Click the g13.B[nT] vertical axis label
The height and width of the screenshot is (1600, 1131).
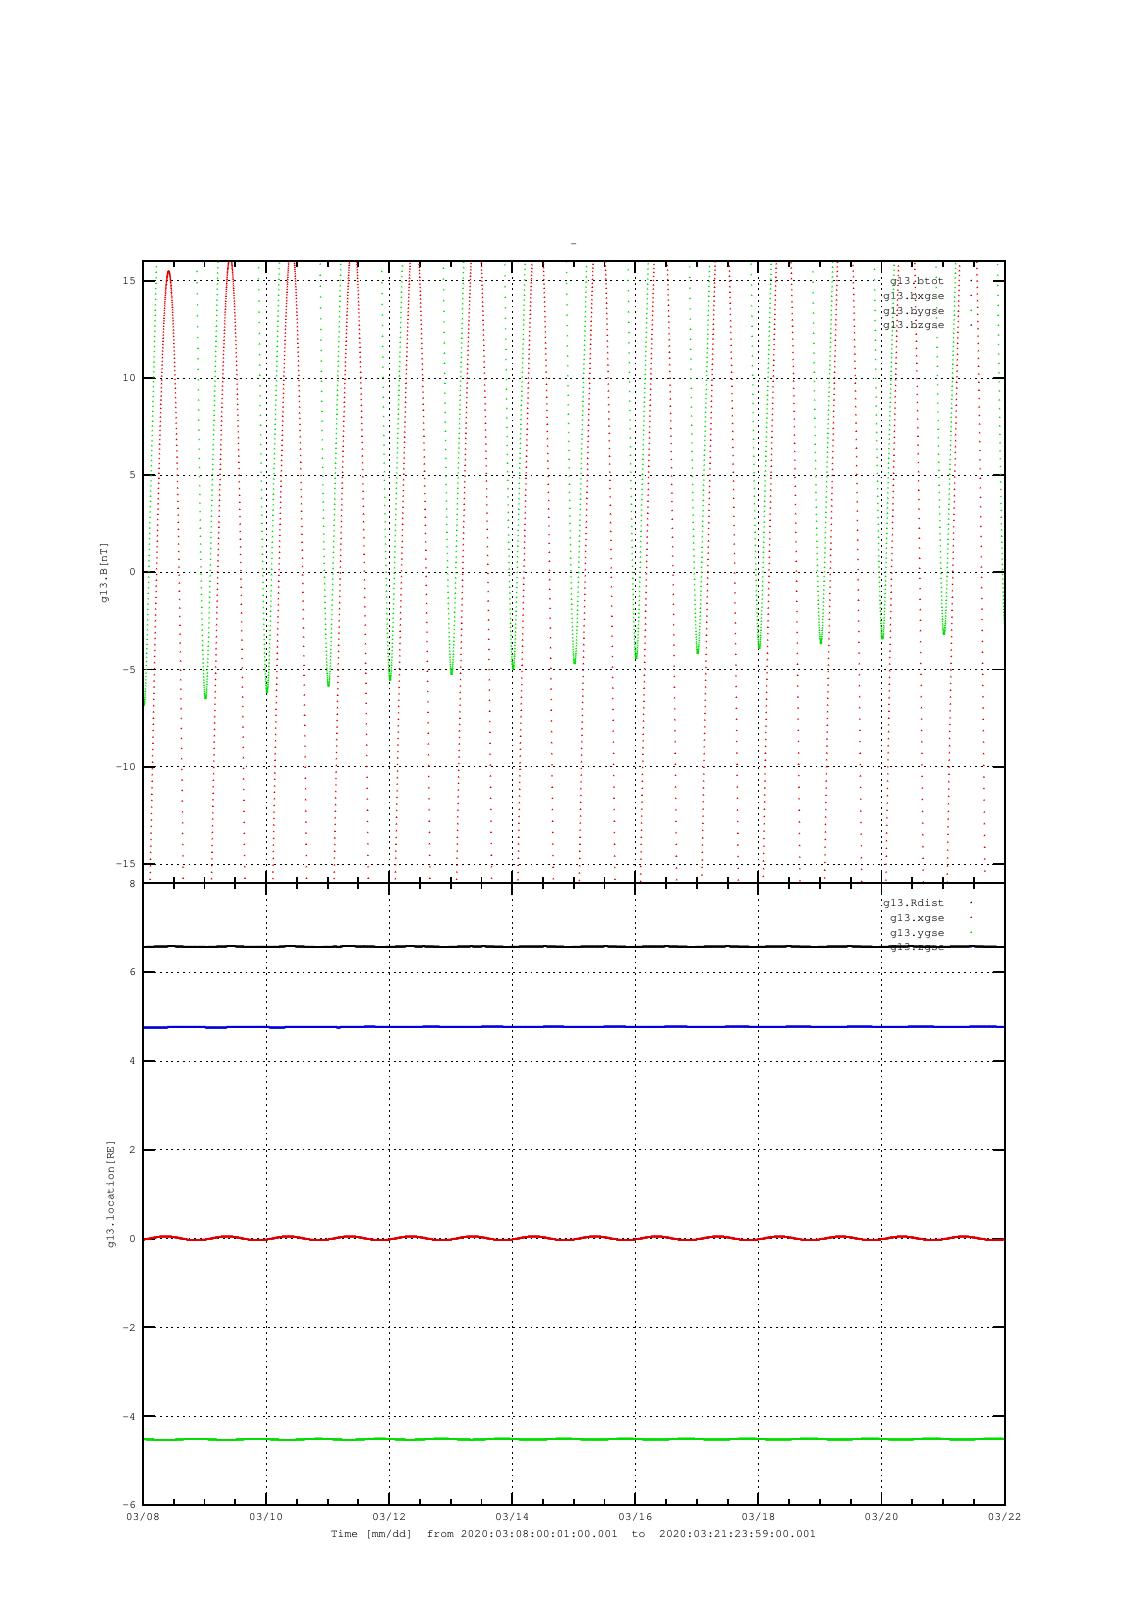pyautogui.click(x=104, y=572)
